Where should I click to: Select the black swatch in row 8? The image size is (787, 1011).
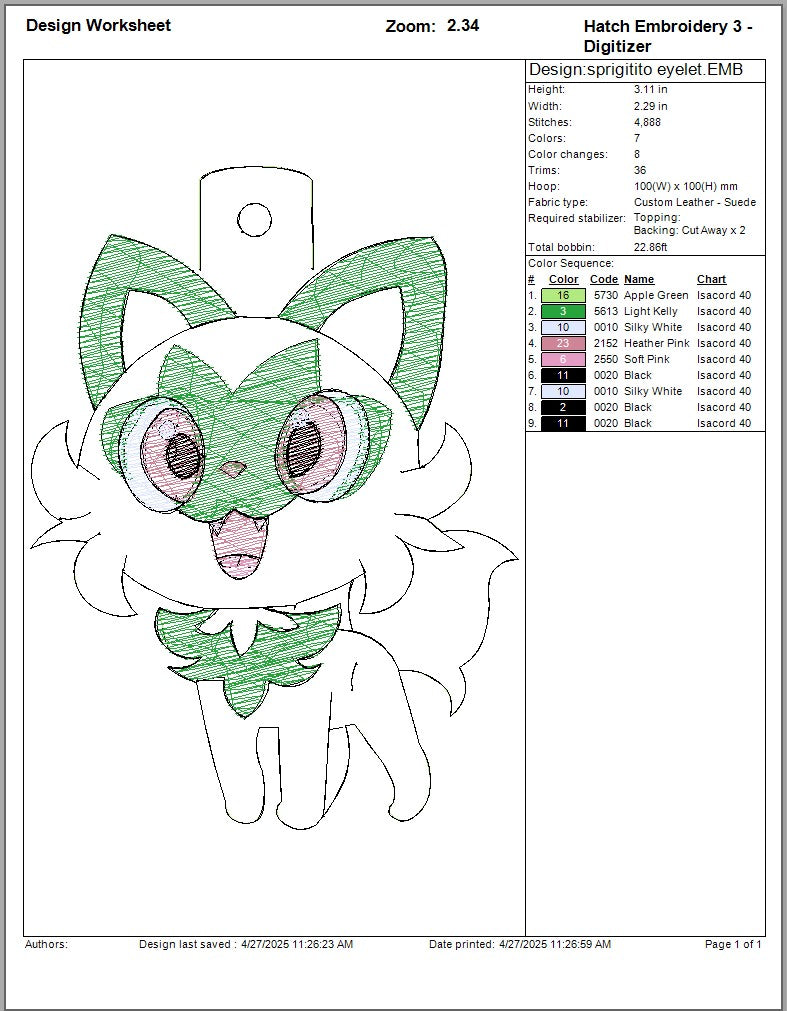pyautogui.click(x=563, y=407)
